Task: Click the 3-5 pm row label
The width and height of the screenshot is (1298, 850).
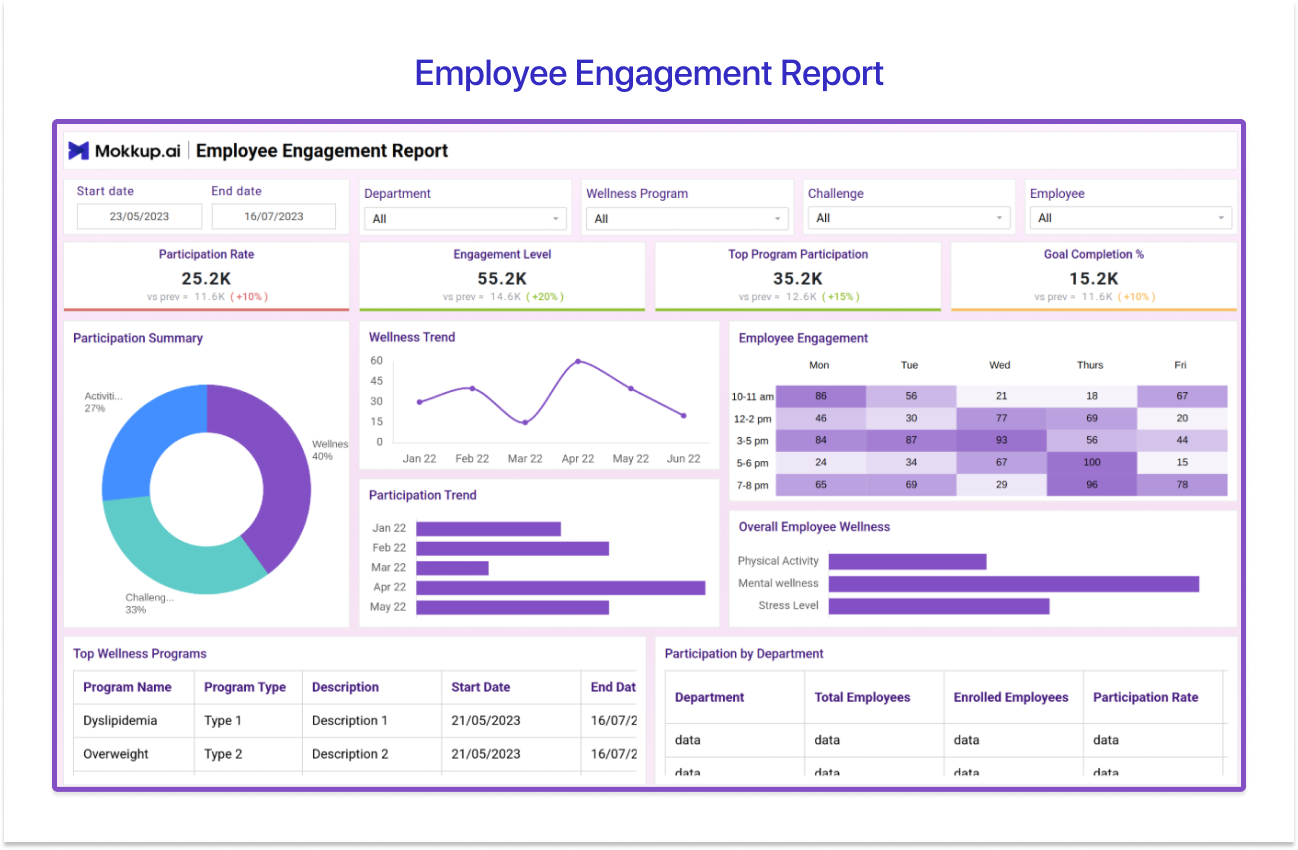Action: coord(751,441)
